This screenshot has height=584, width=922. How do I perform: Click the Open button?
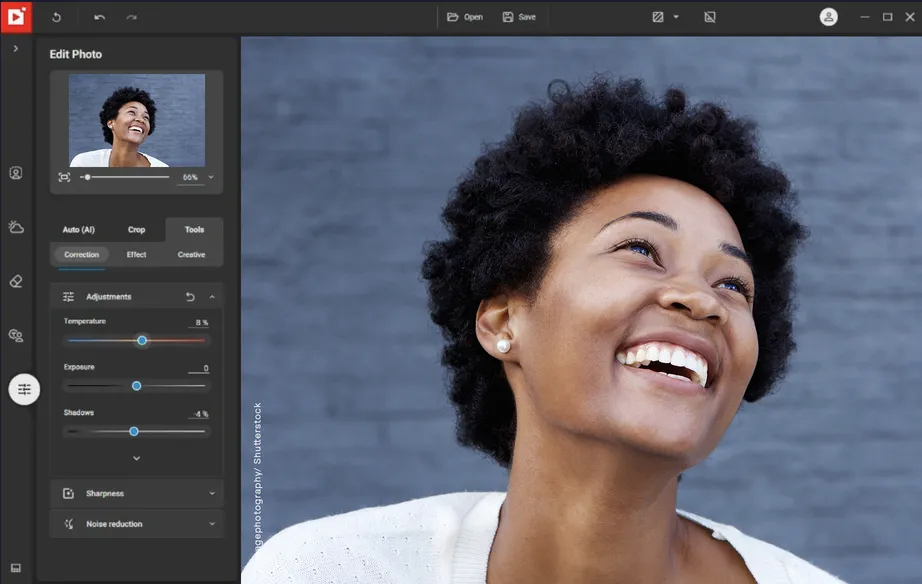465,17
